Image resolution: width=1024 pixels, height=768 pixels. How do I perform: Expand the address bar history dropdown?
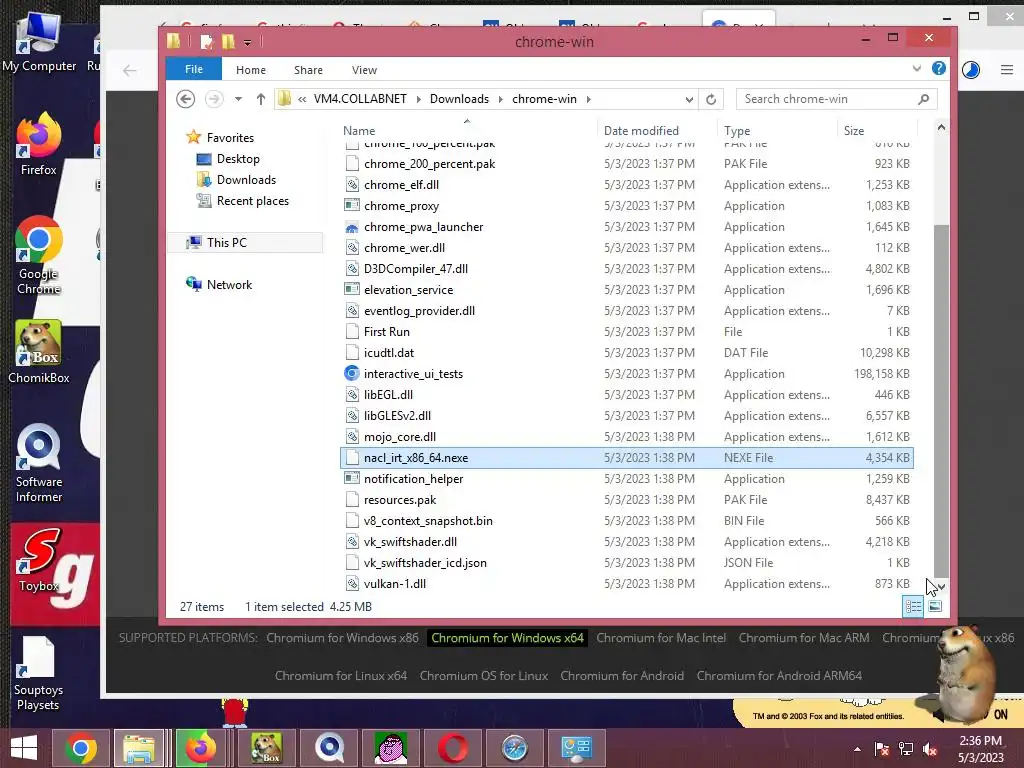click(689, 99)
